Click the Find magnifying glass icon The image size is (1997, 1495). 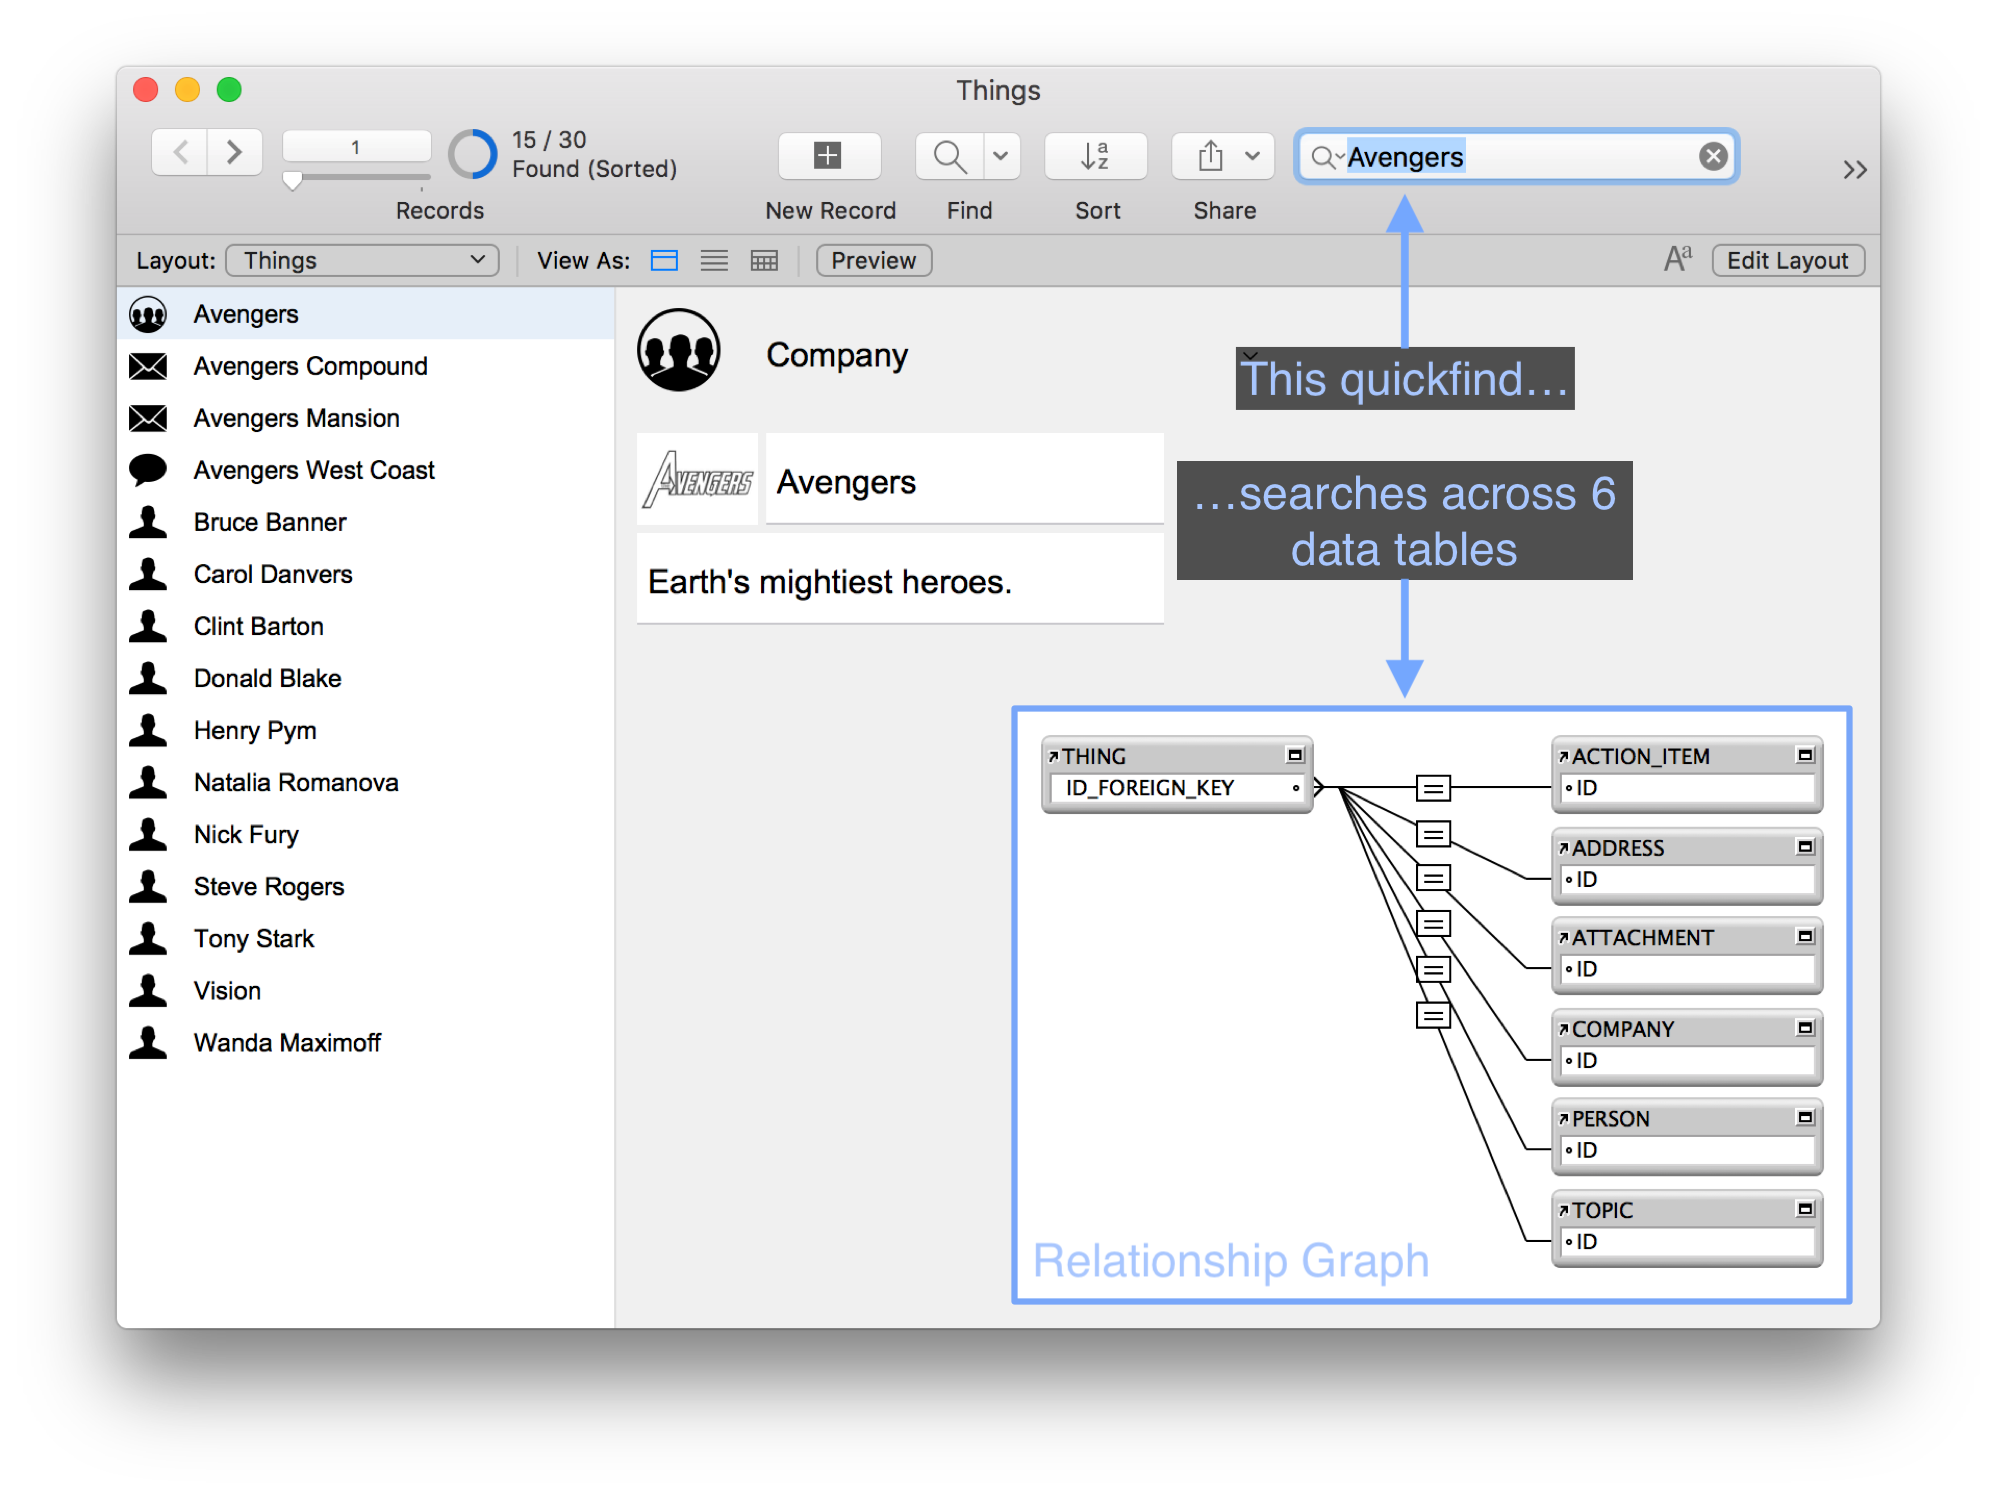tap(949, 156)
